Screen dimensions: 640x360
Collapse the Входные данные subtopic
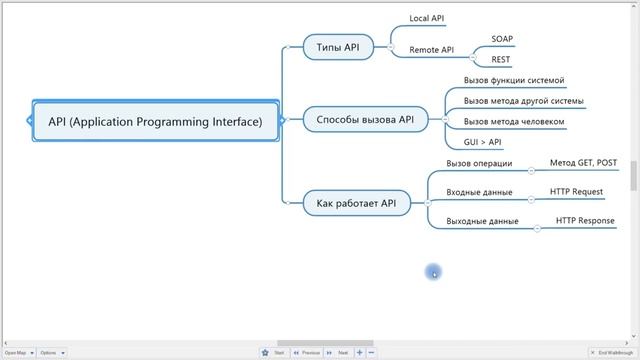531,199
